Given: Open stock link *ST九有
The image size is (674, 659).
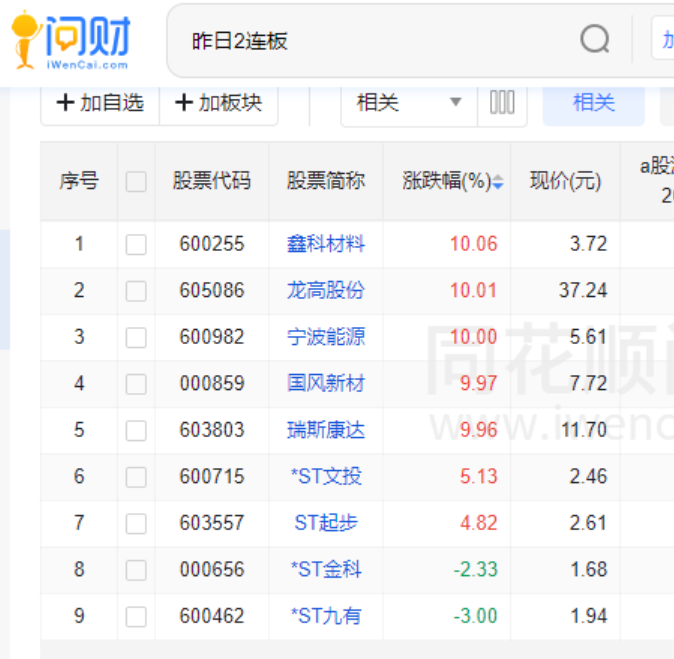Looking at the screenshot, I should click(326, 616).
